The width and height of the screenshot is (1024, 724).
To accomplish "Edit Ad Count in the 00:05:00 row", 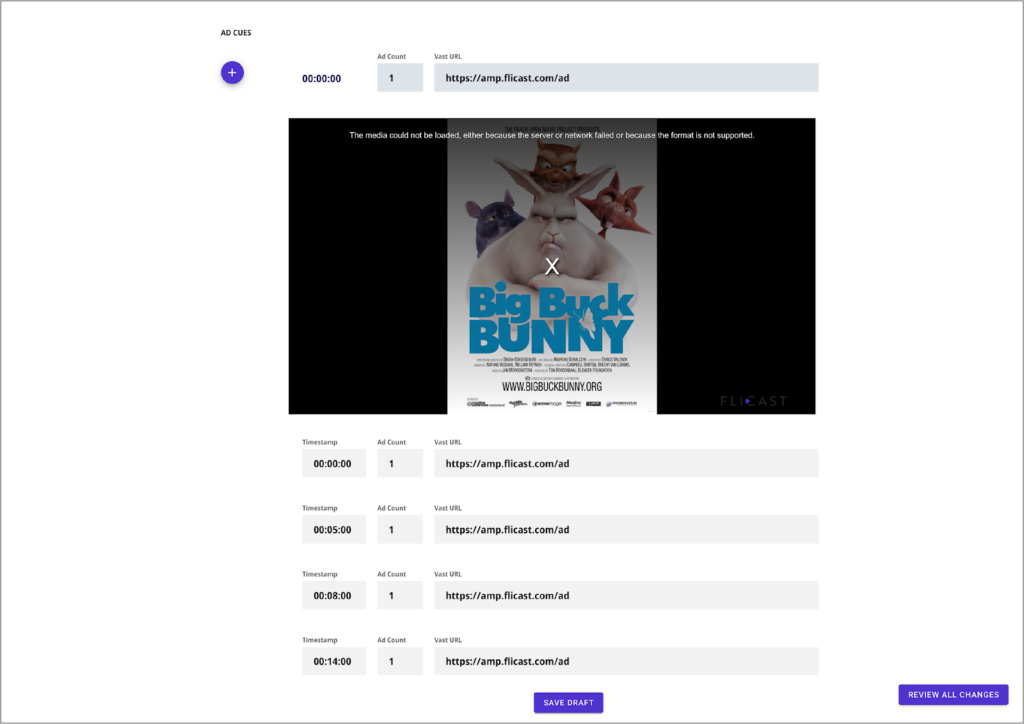I will tap(400, 529).
